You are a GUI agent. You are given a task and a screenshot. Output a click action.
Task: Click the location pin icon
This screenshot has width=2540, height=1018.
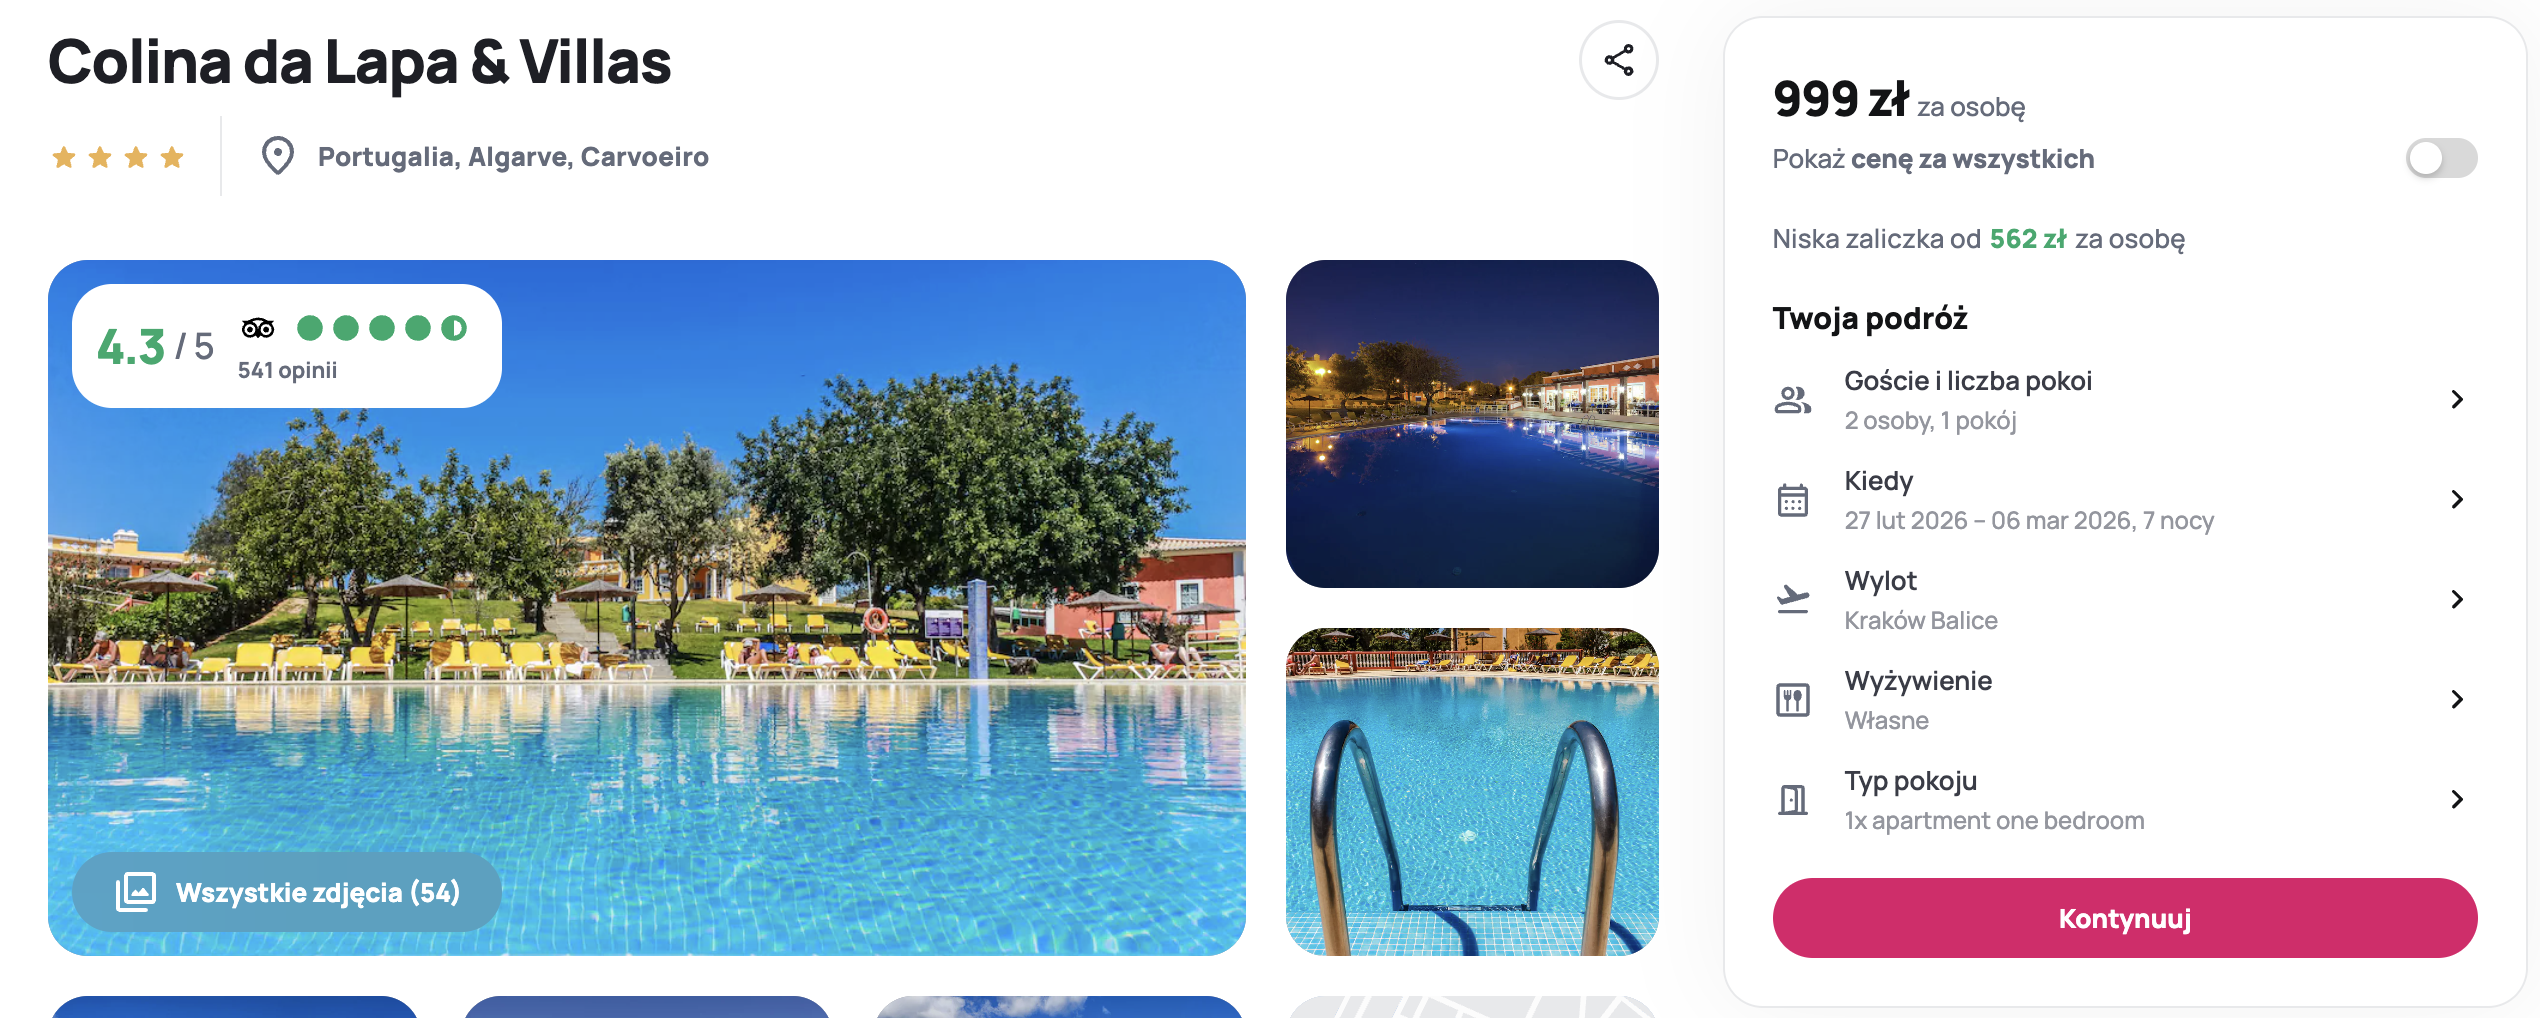277,156
